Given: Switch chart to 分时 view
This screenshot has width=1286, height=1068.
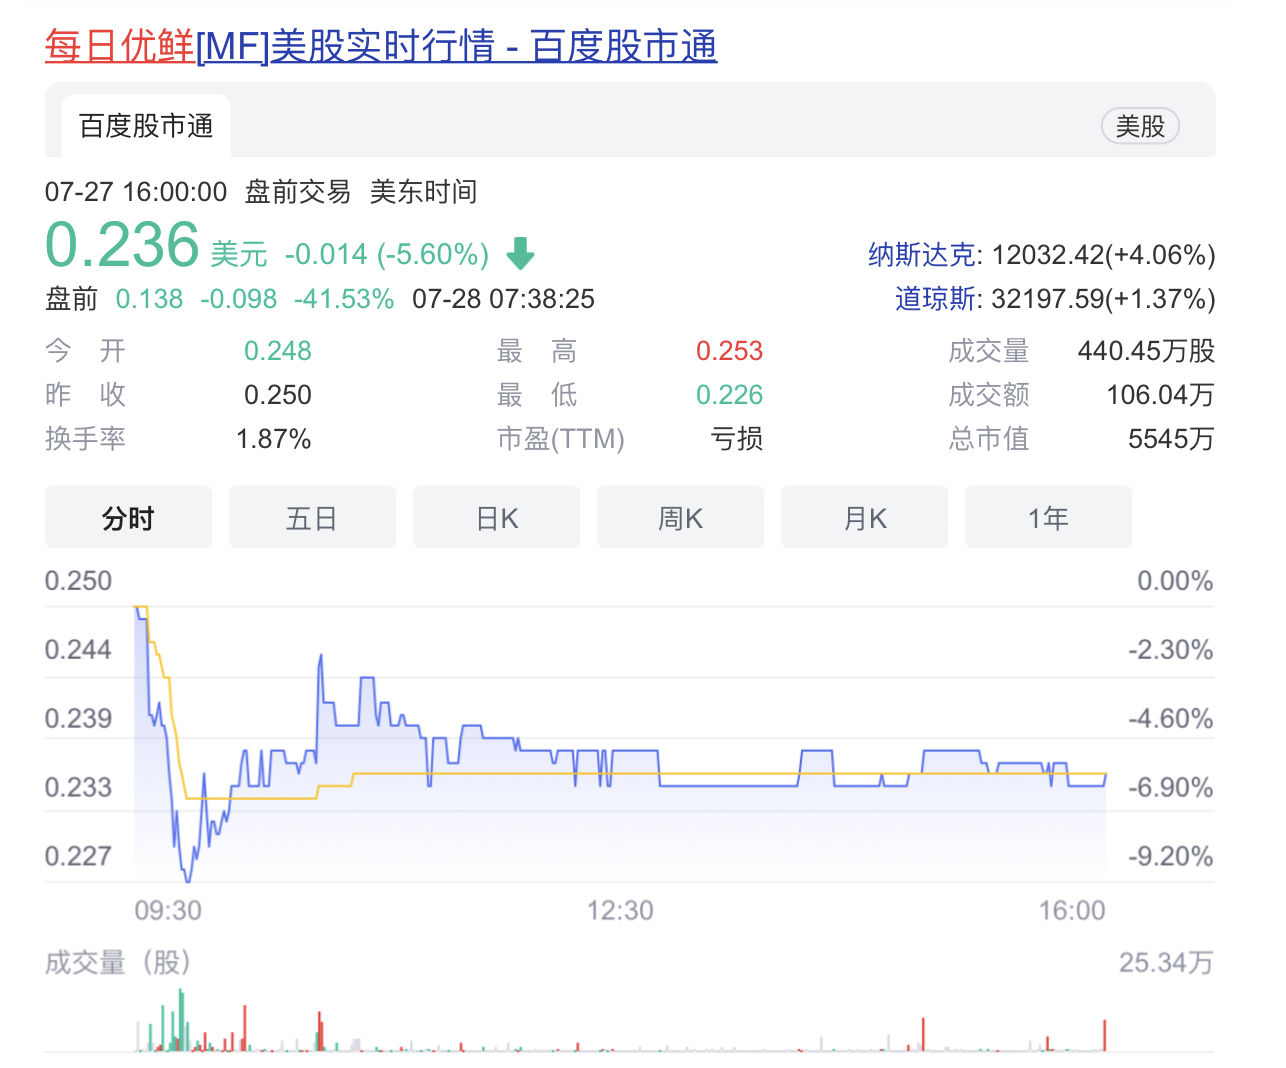Looking at the screenshot, I should [128, 518].
